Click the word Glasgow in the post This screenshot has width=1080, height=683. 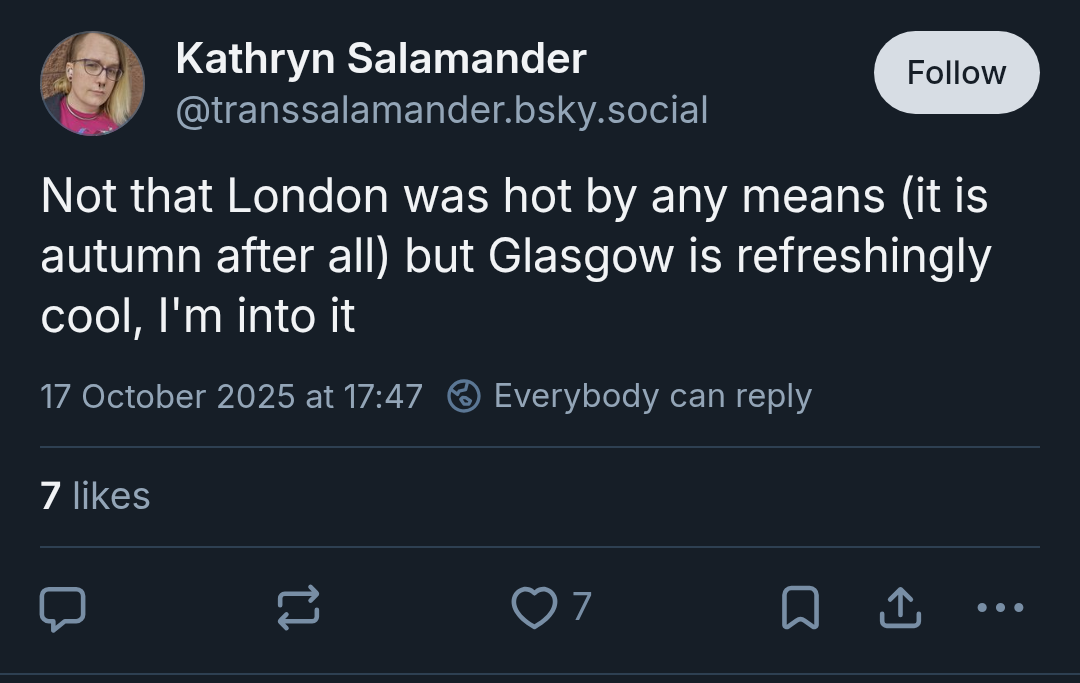(581, 257)
